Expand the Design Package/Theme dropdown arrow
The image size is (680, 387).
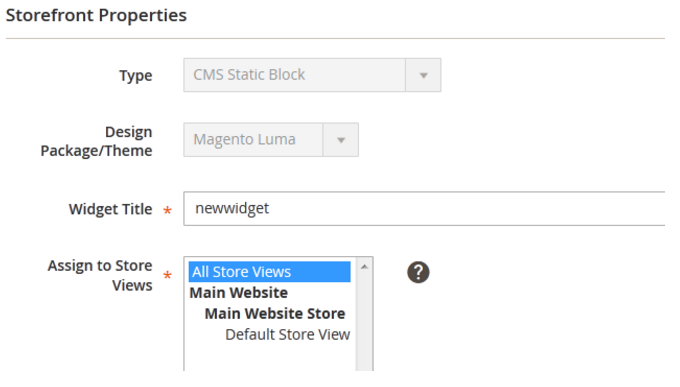pos(341,140)
